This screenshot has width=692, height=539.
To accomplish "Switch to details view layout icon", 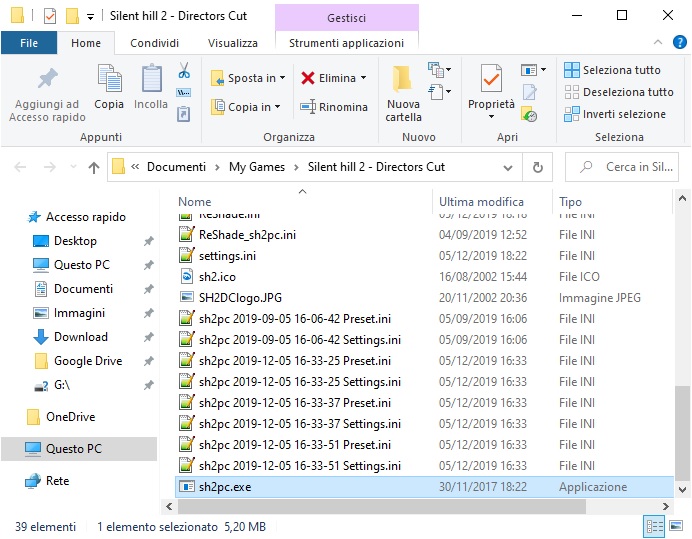I will click(654, 526).
